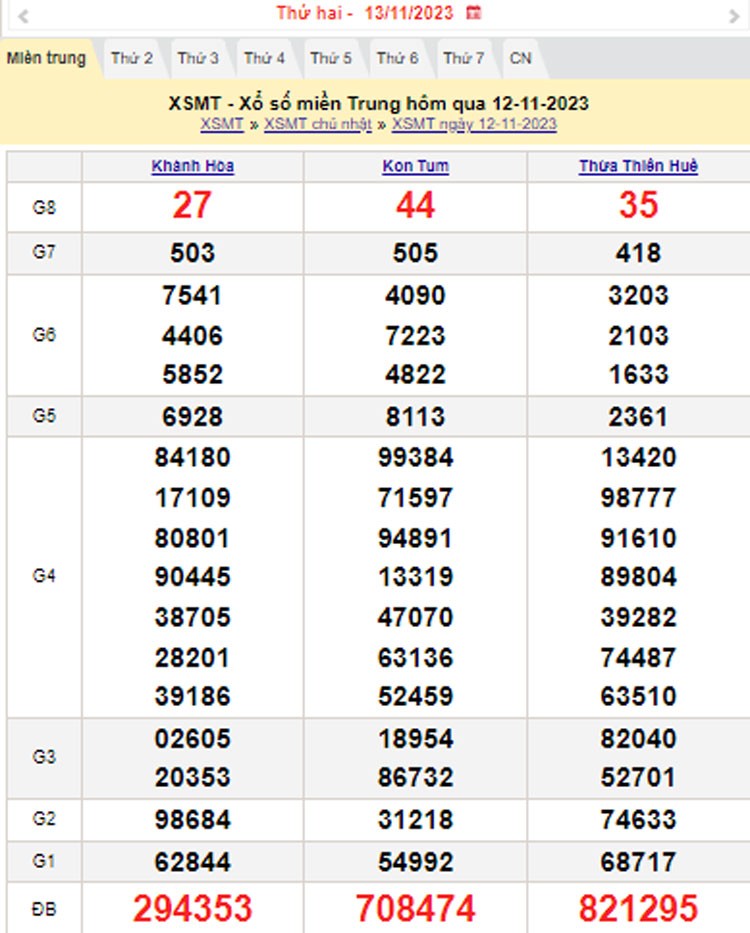Go to the Thứ 5 tab
The height and width of the screenshot is (933, 750).
click(x=331, y=58)
